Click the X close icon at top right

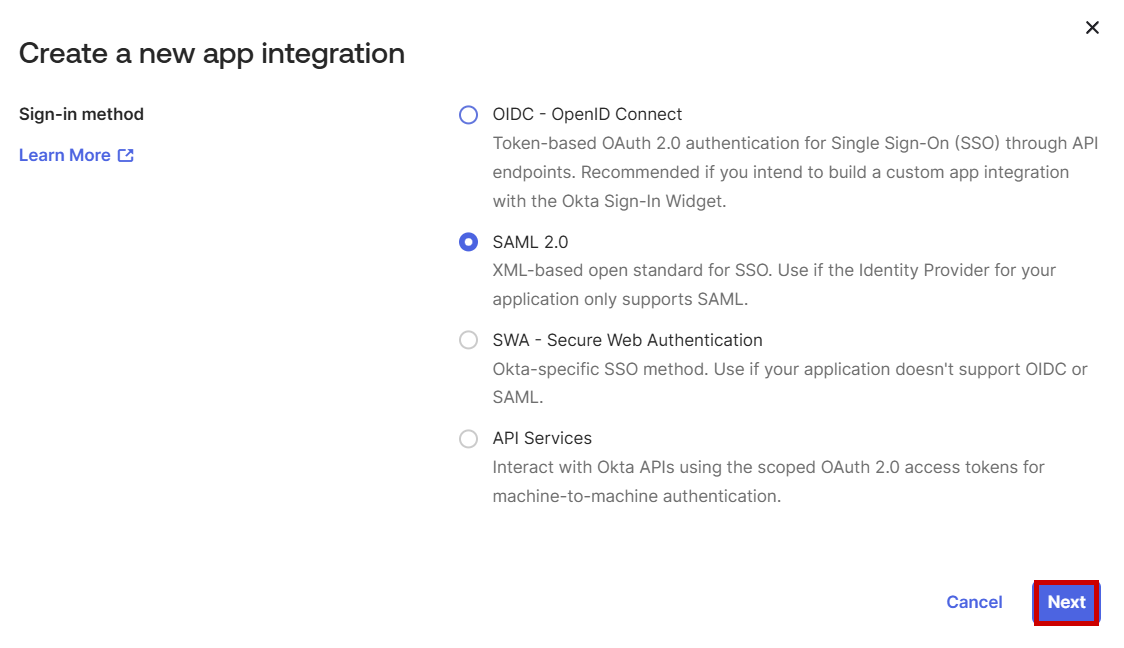pyautogui.click(x=1093, y=28)
